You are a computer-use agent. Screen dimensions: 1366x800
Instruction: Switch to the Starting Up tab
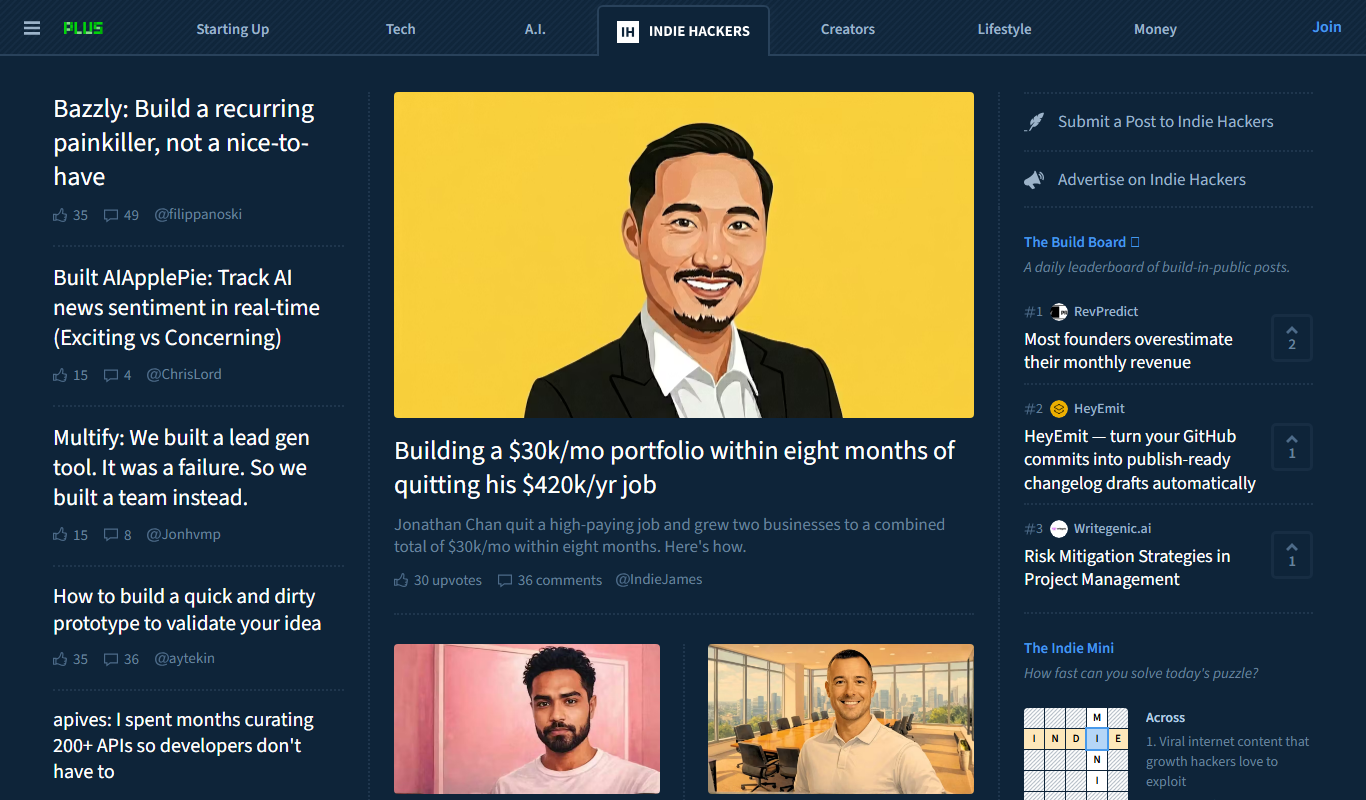pyautogui.click(x=232, y=29)
